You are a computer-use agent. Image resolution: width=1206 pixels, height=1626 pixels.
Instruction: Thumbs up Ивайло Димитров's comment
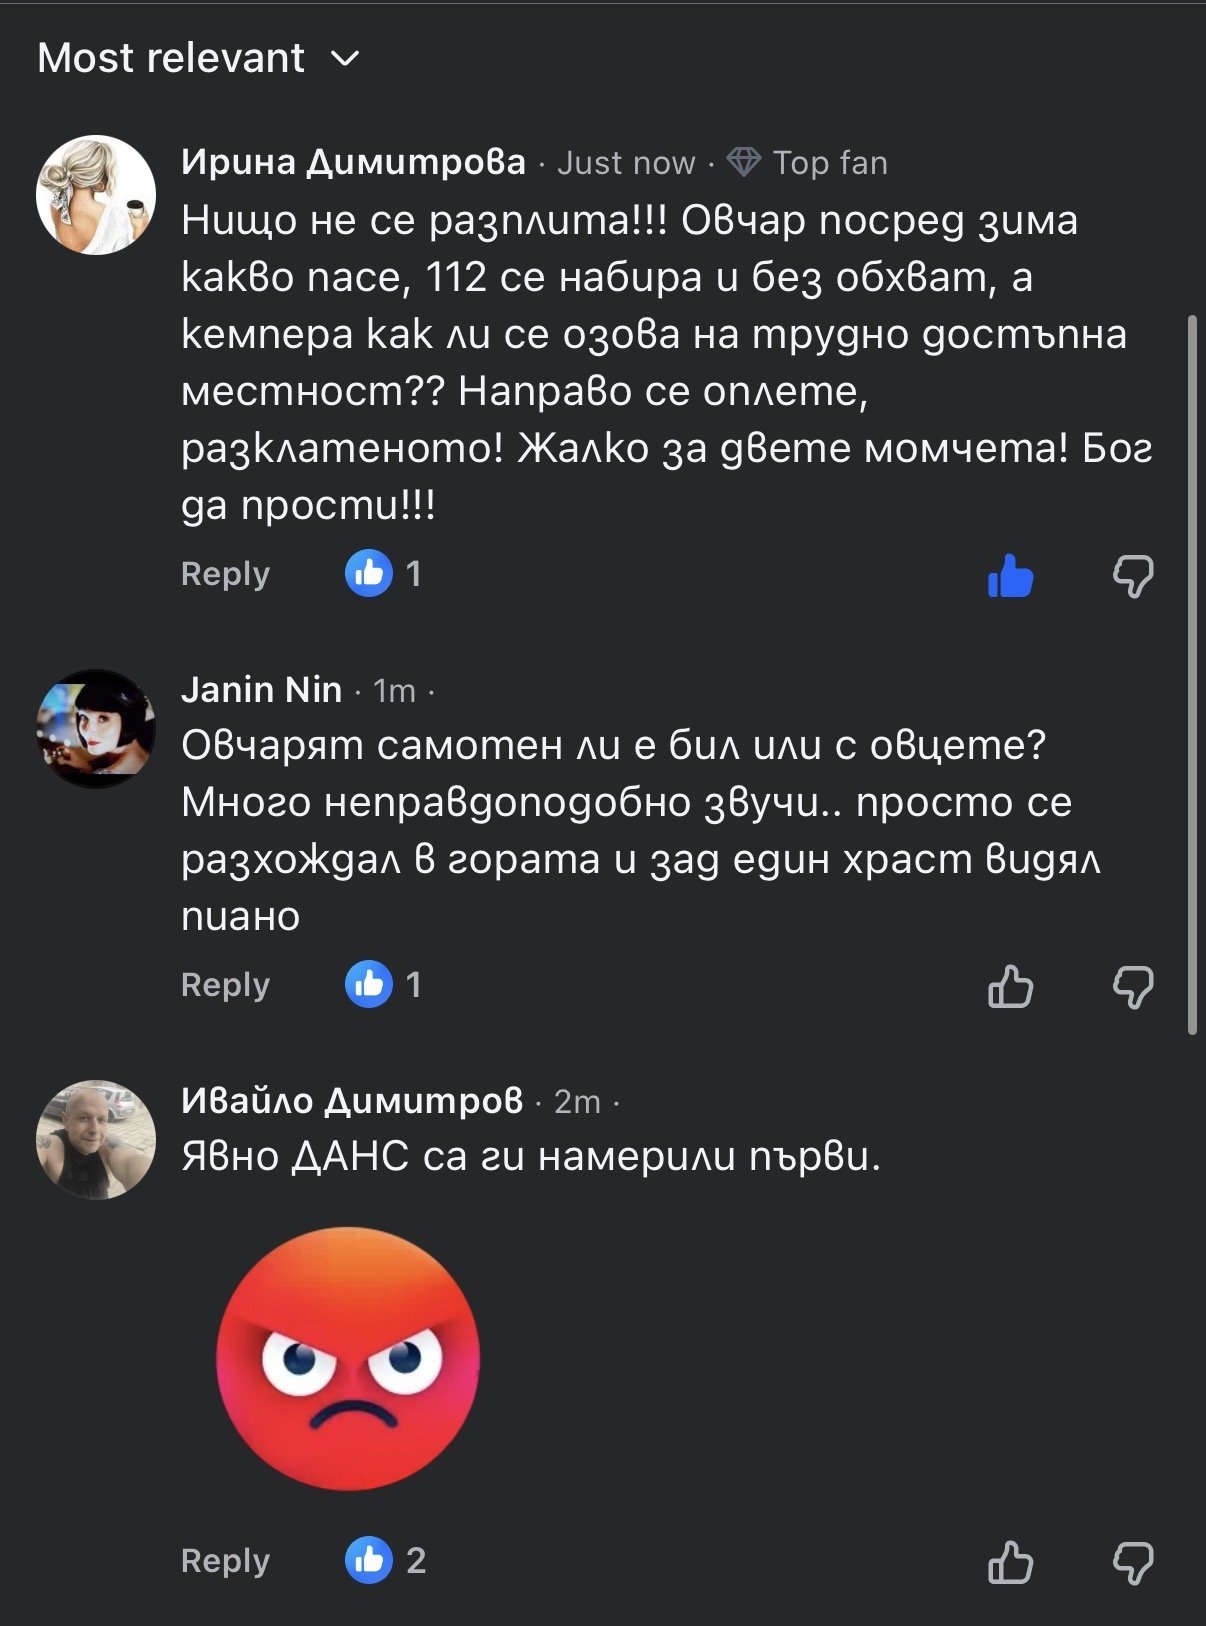coord(1010,1563)
